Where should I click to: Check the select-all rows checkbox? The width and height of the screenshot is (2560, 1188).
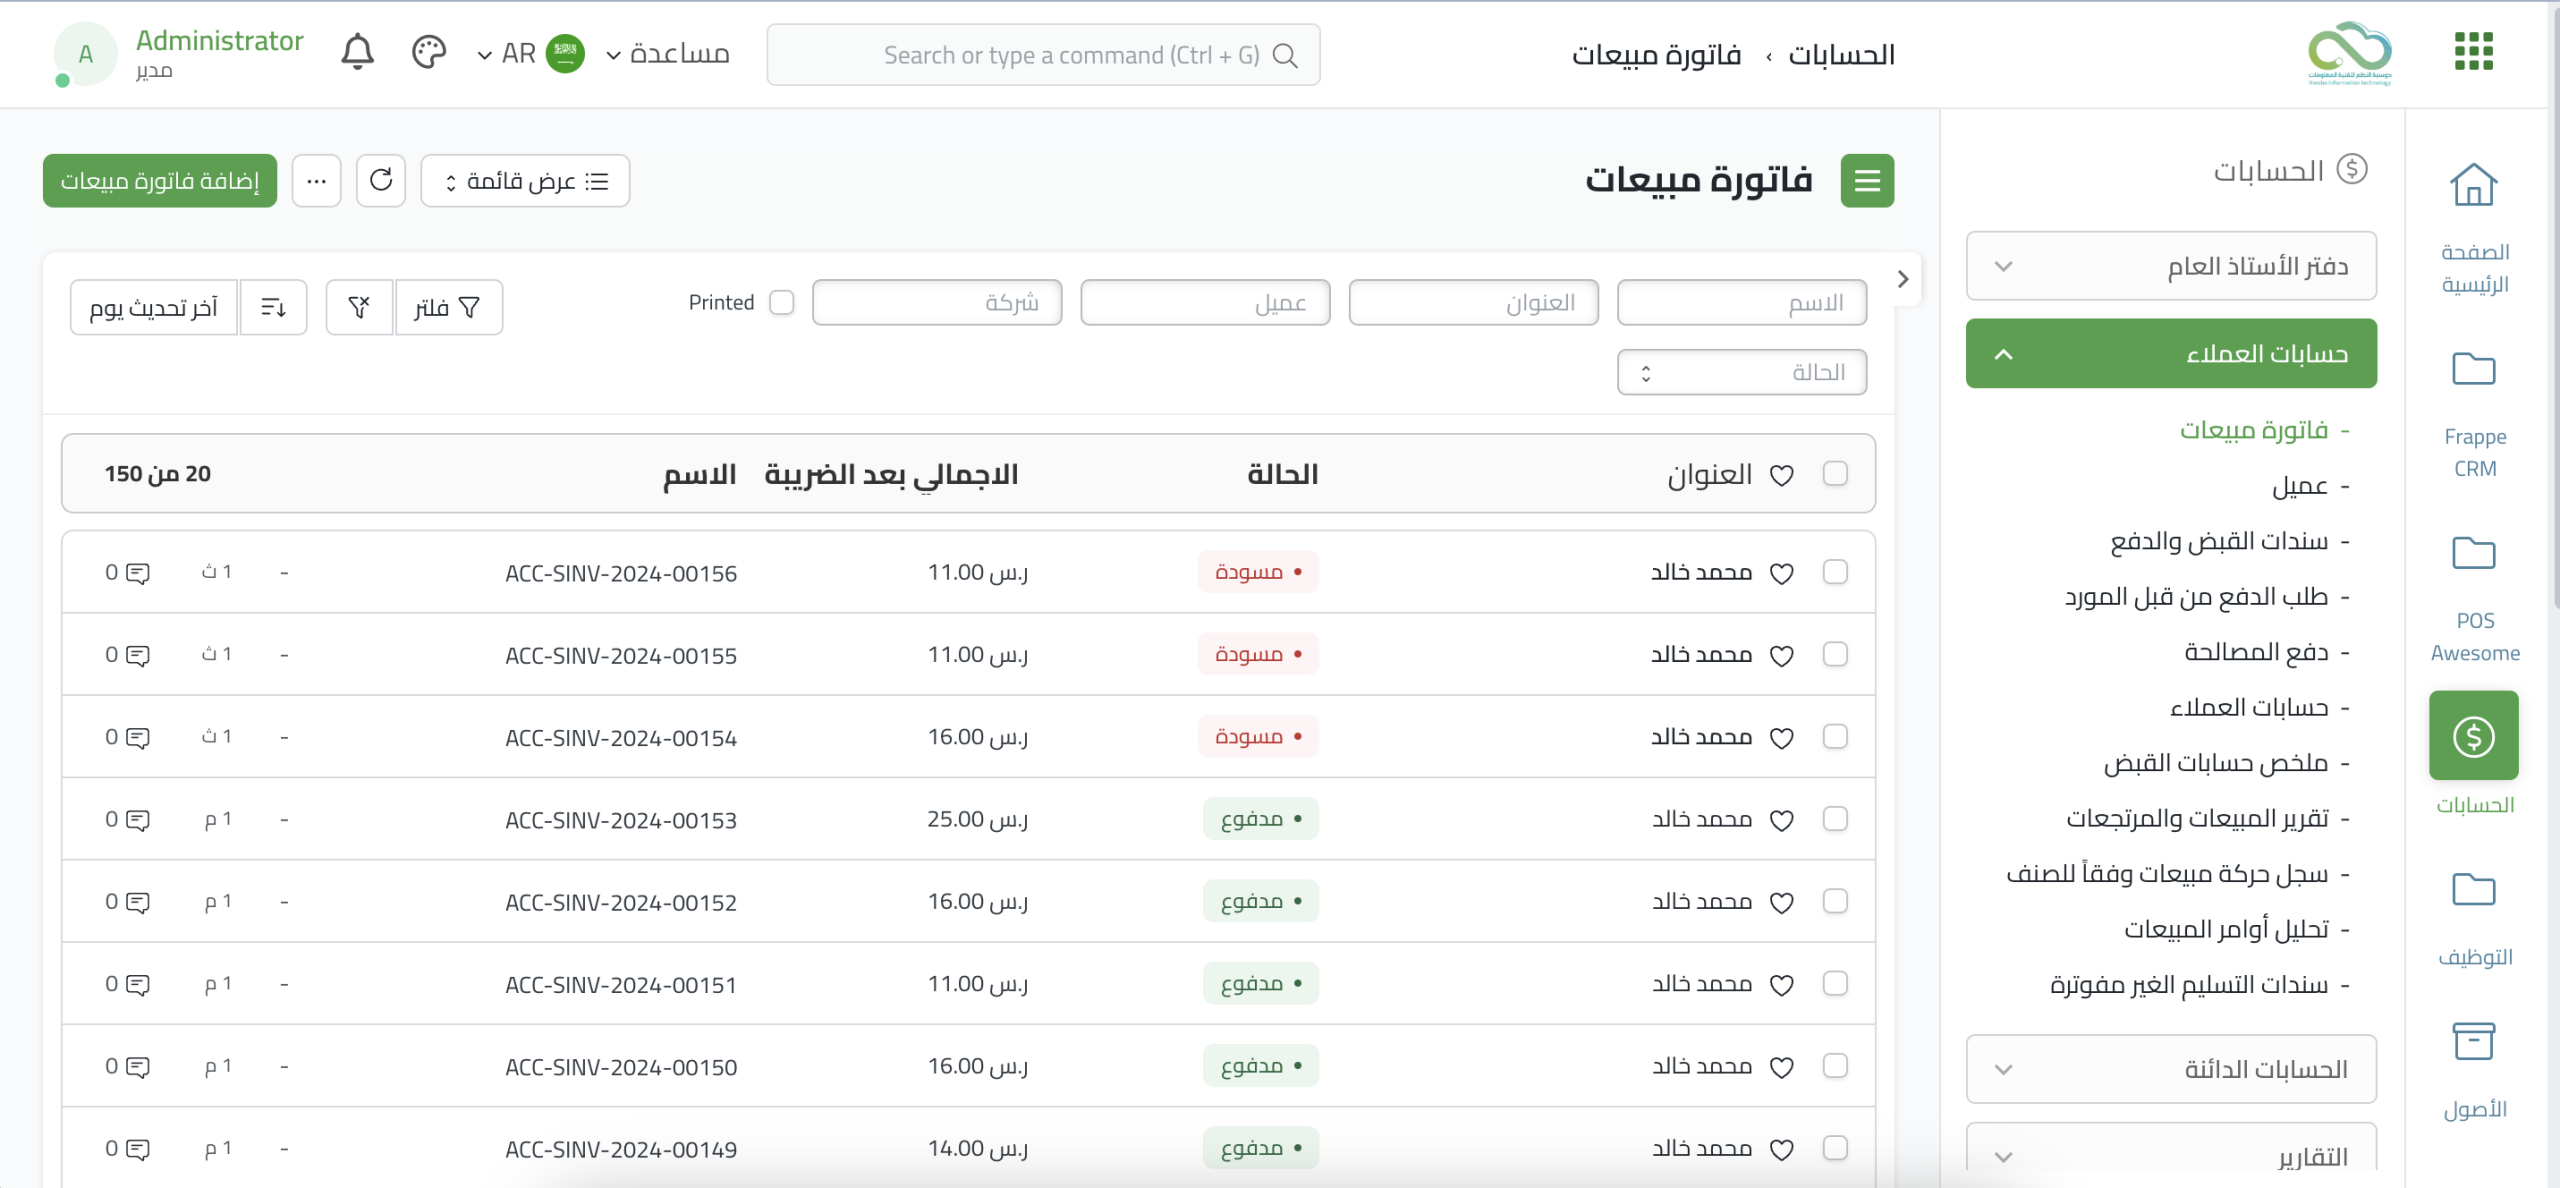coord(1835,473)
